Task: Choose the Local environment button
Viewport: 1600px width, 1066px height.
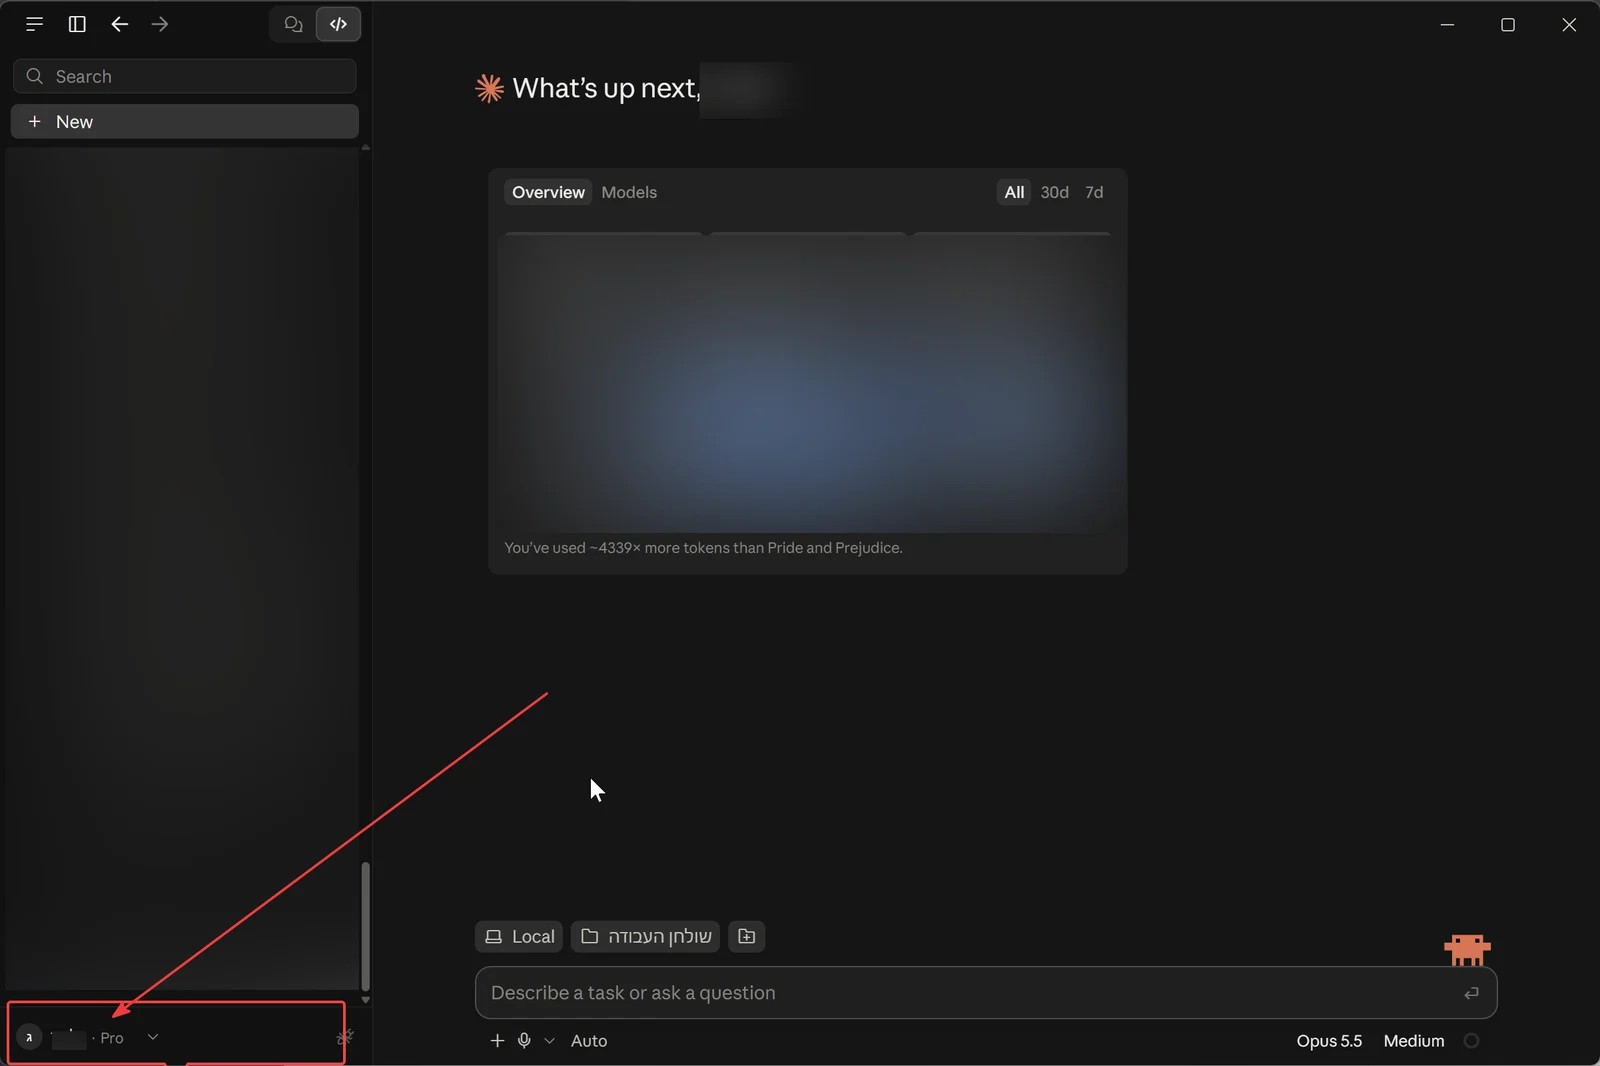Action: 519,936
